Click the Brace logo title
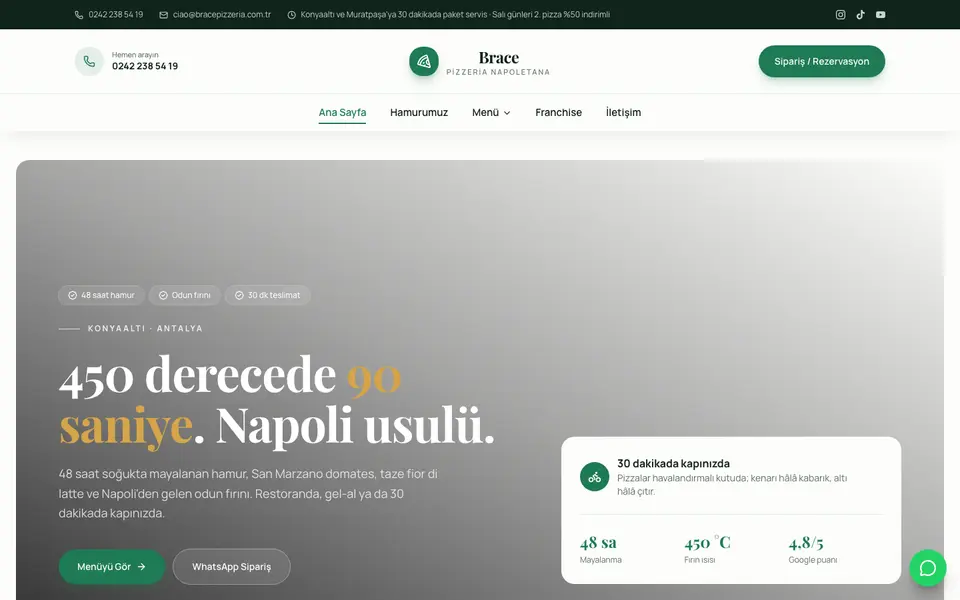This screenshot has height=600, width=960. [498, 58]
